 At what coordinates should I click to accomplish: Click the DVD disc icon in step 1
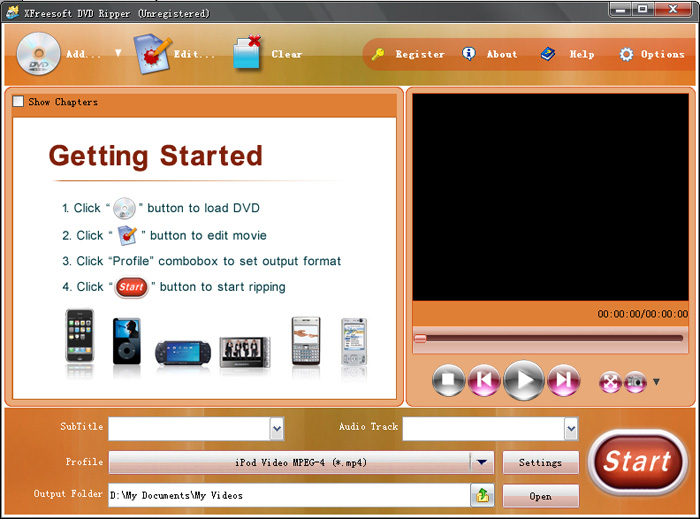click(x=124, y=208)
